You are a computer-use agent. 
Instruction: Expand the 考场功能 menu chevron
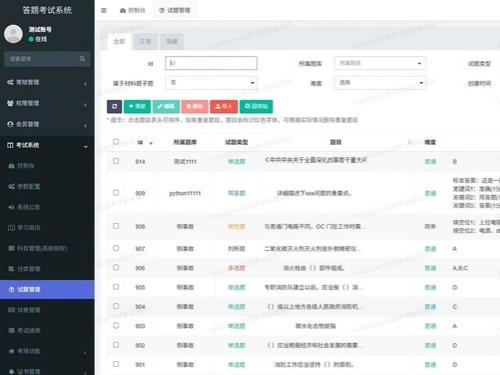(85, 352)
